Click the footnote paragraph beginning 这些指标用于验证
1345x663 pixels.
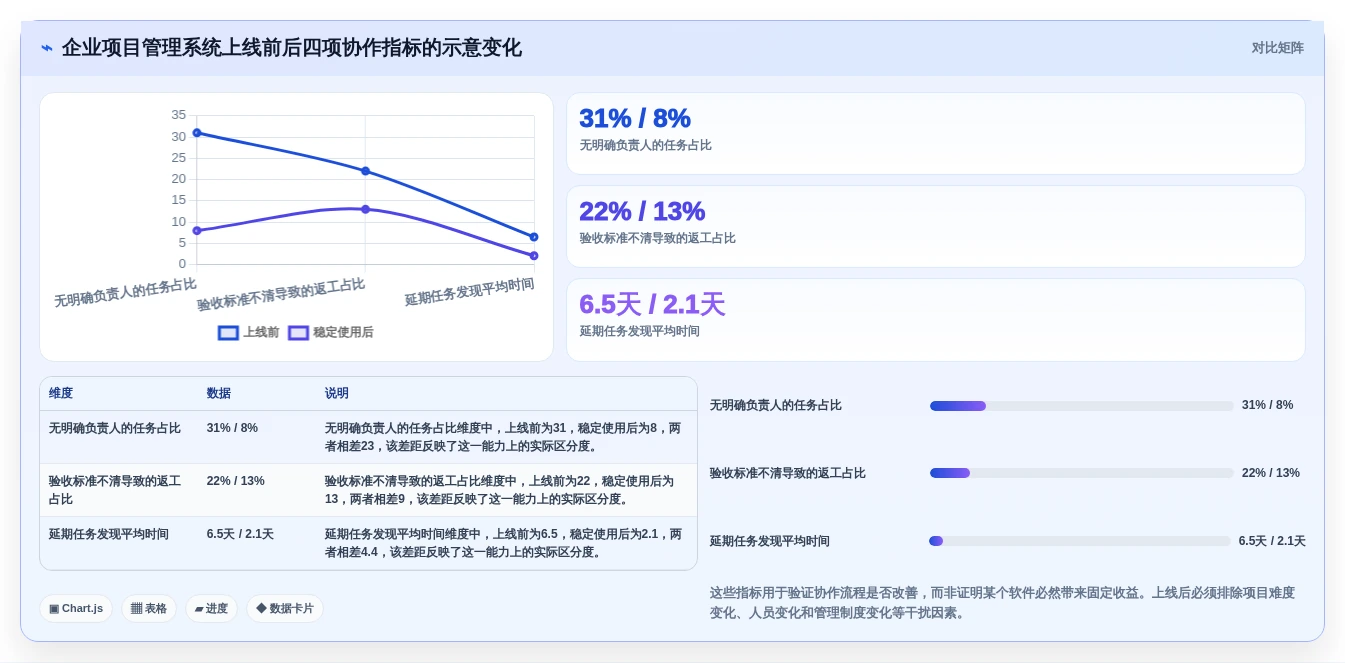point(1002,603)
